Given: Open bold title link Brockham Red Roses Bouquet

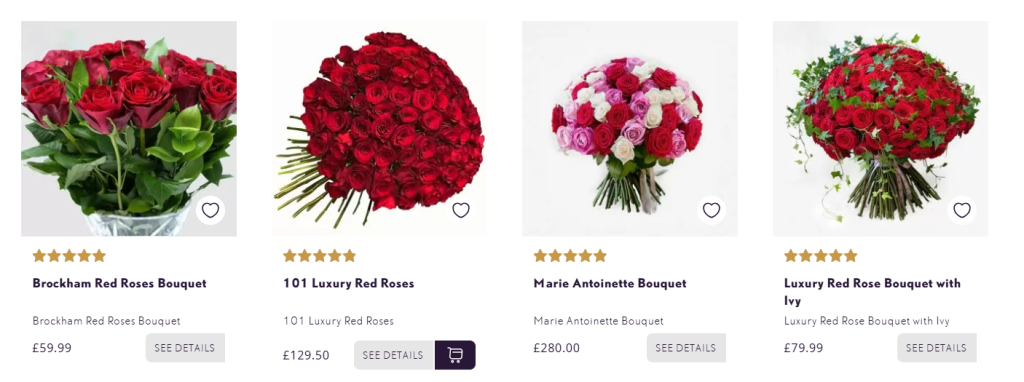Looking at the screenshot, I should coord(120,283).
